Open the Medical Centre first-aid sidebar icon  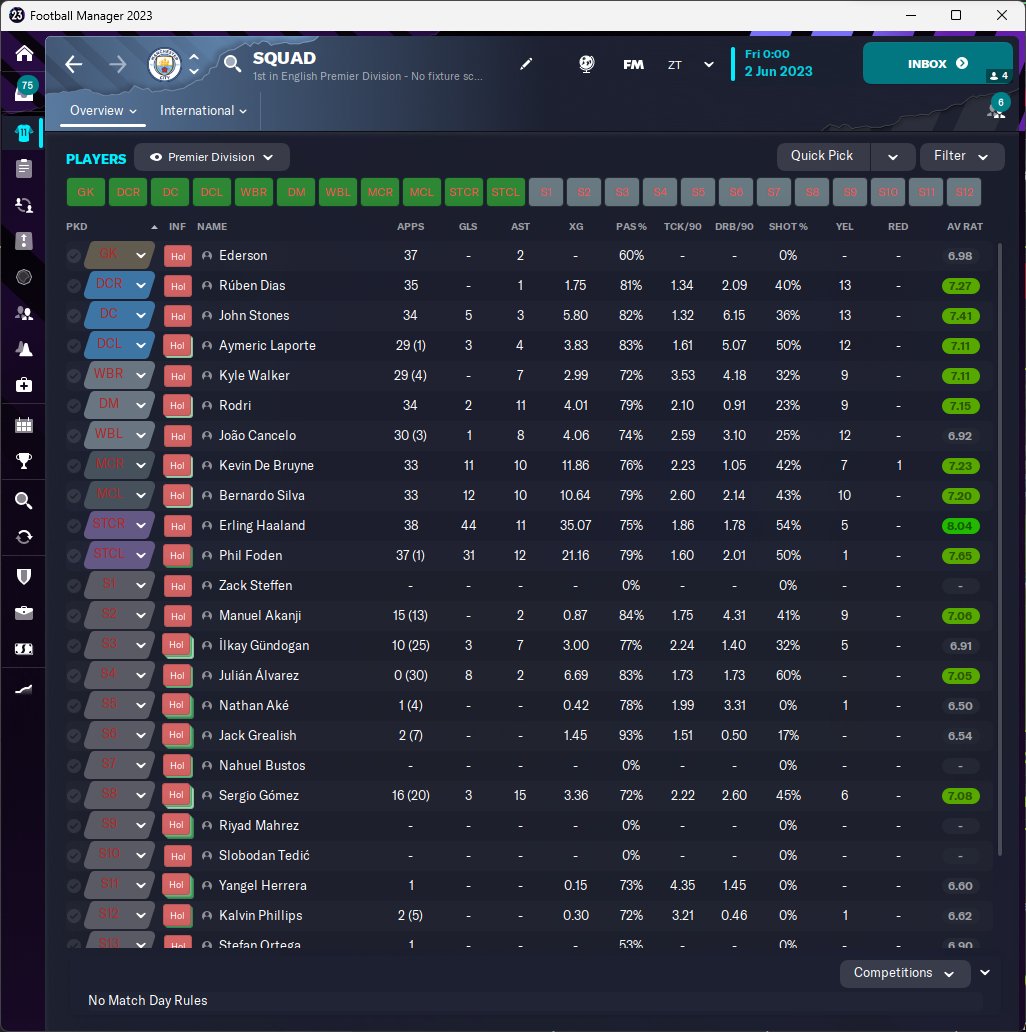pos(24,384)
